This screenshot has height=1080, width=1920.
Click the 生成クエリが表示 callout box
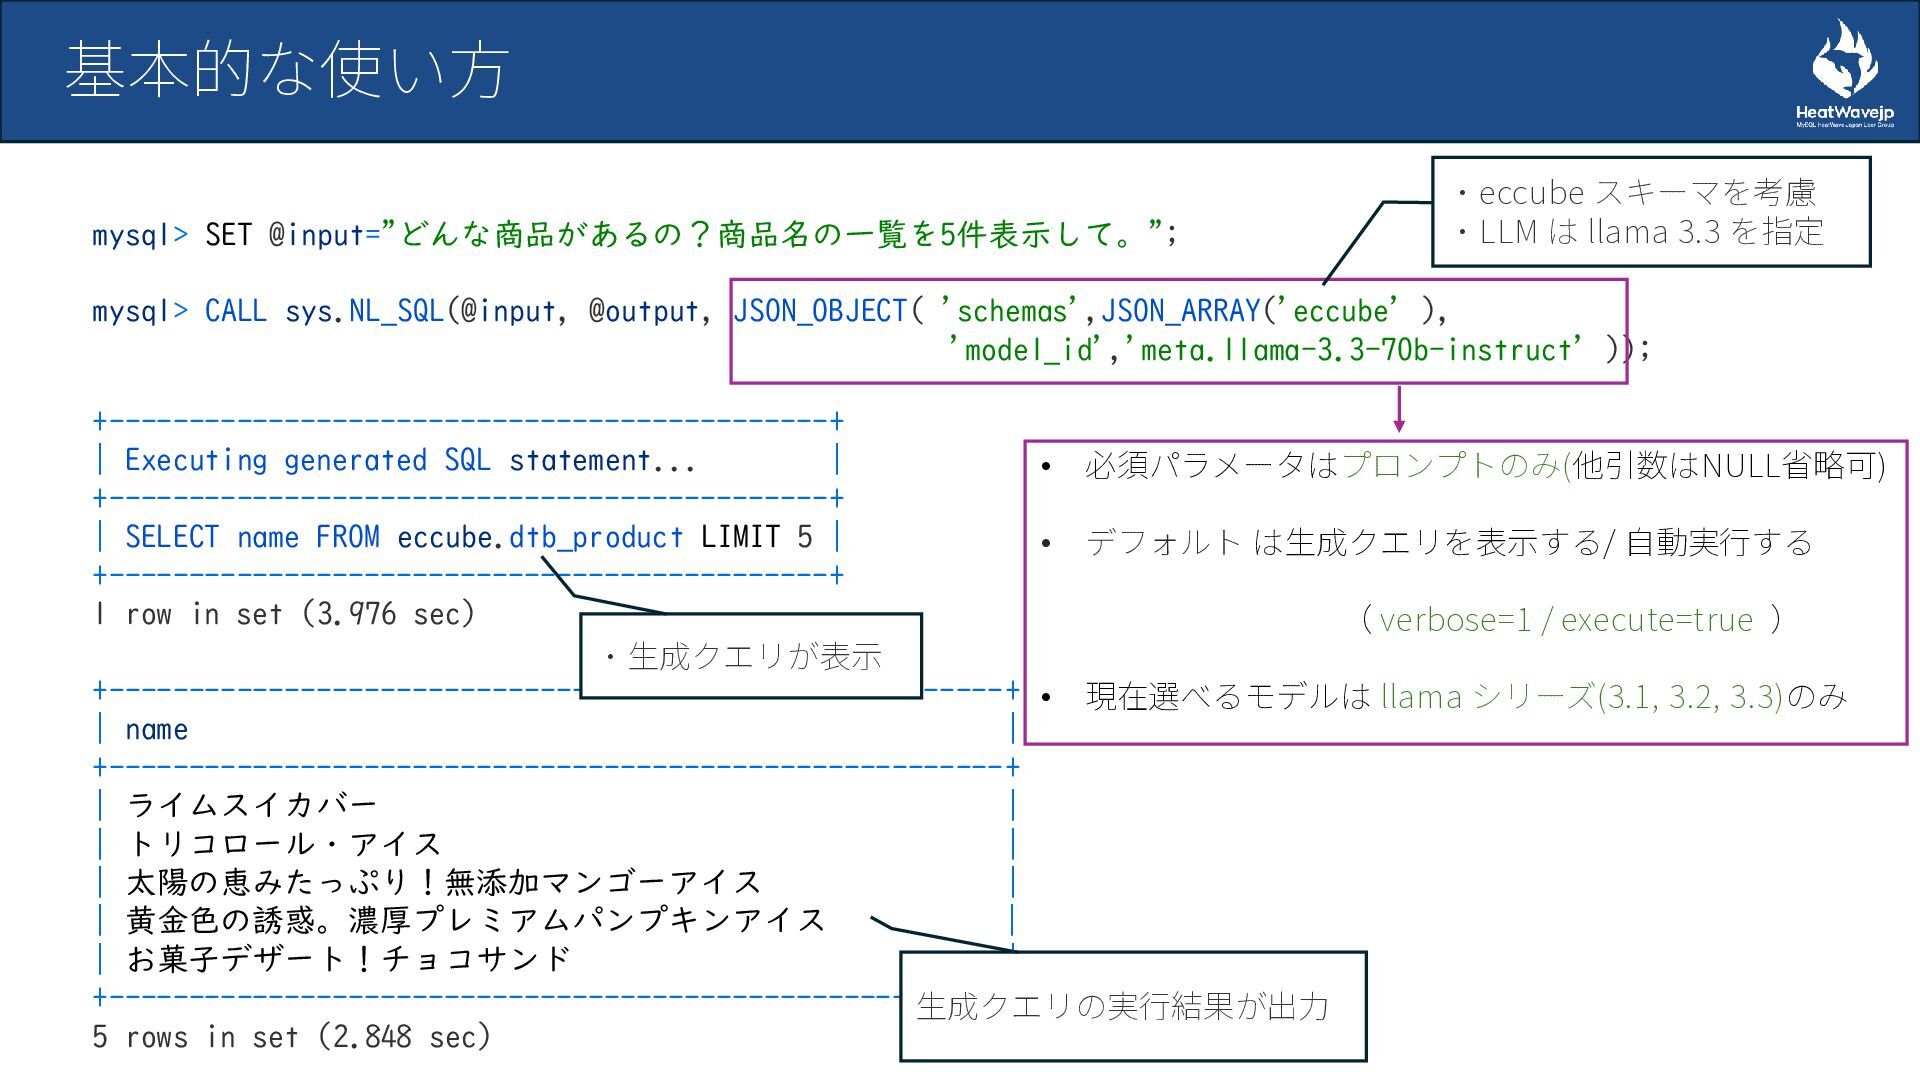point(750,656)
